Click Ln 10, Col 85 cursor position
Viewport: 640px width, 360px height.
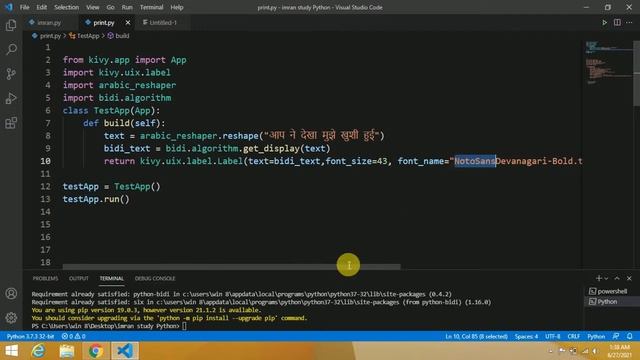click(x=476, y=336)
